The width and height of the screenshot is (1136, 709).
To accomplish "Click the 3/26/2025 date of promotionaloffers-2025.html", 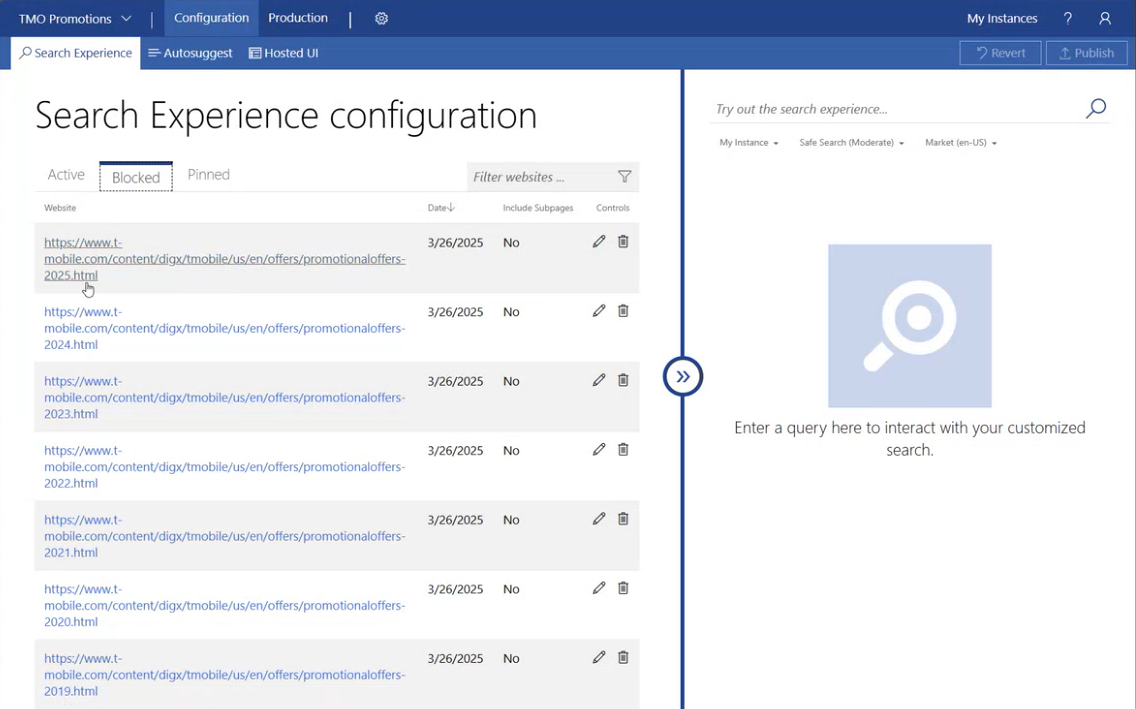I will click(x=455, y=243).
